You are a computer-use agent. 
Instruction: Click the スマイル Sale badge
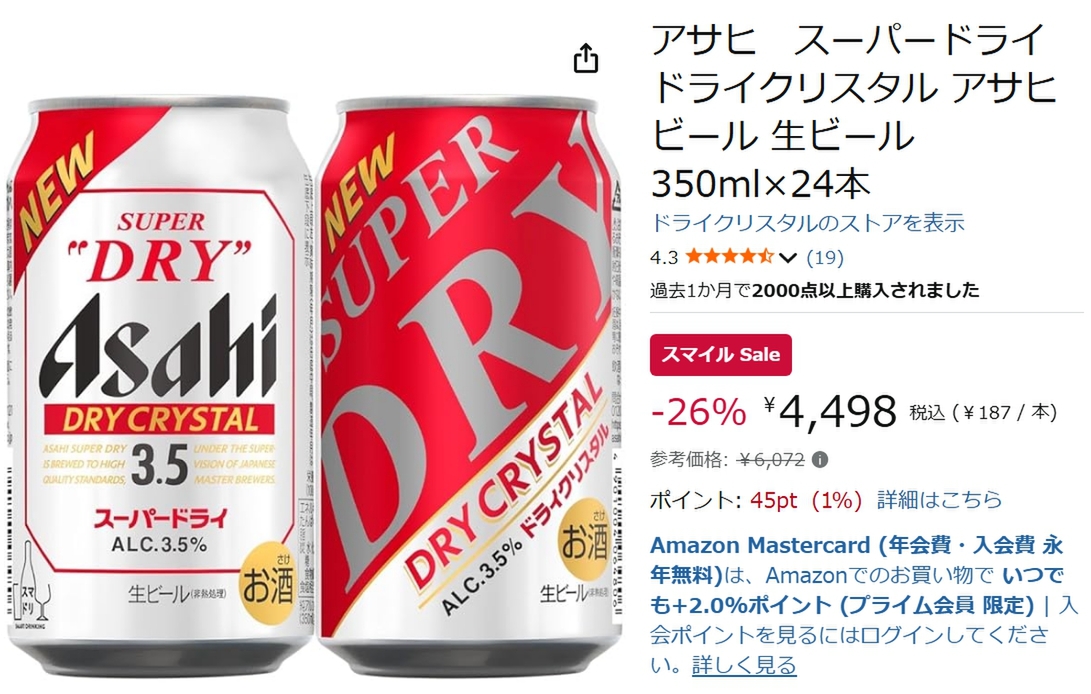pos(720,355)
